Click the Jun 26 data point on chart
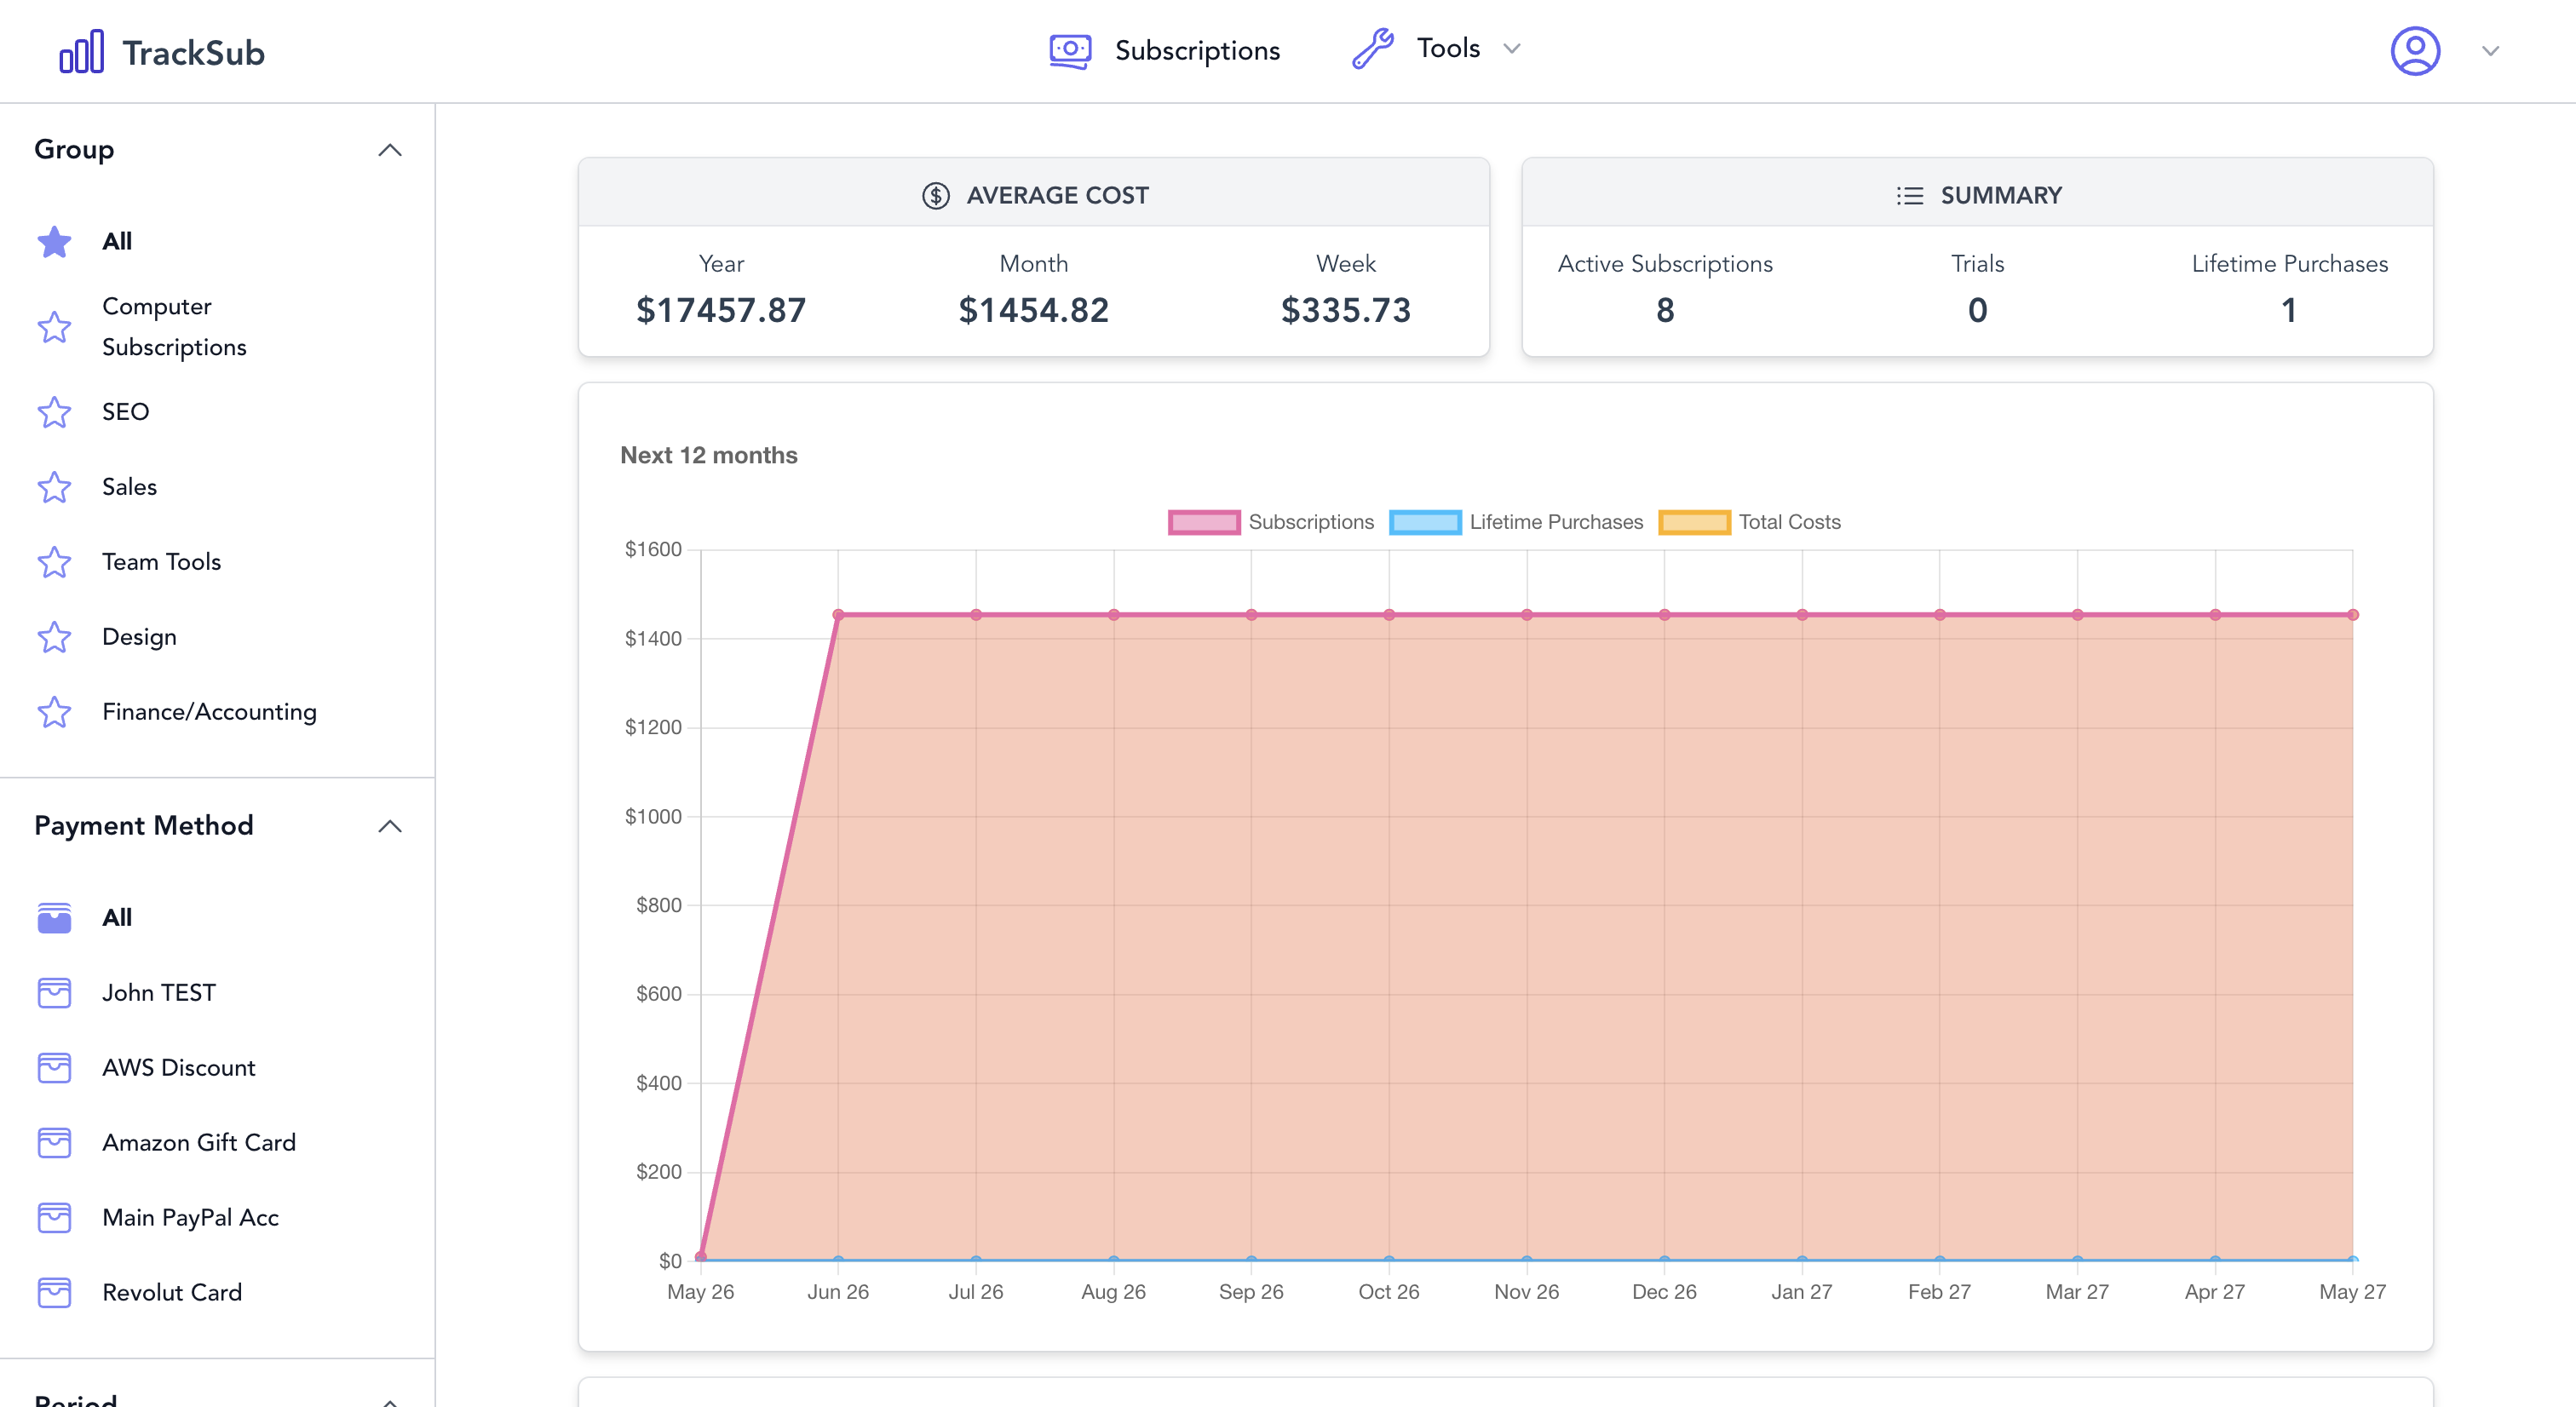The height and width of the screenshot is (1407, 2576). (838, 615)
